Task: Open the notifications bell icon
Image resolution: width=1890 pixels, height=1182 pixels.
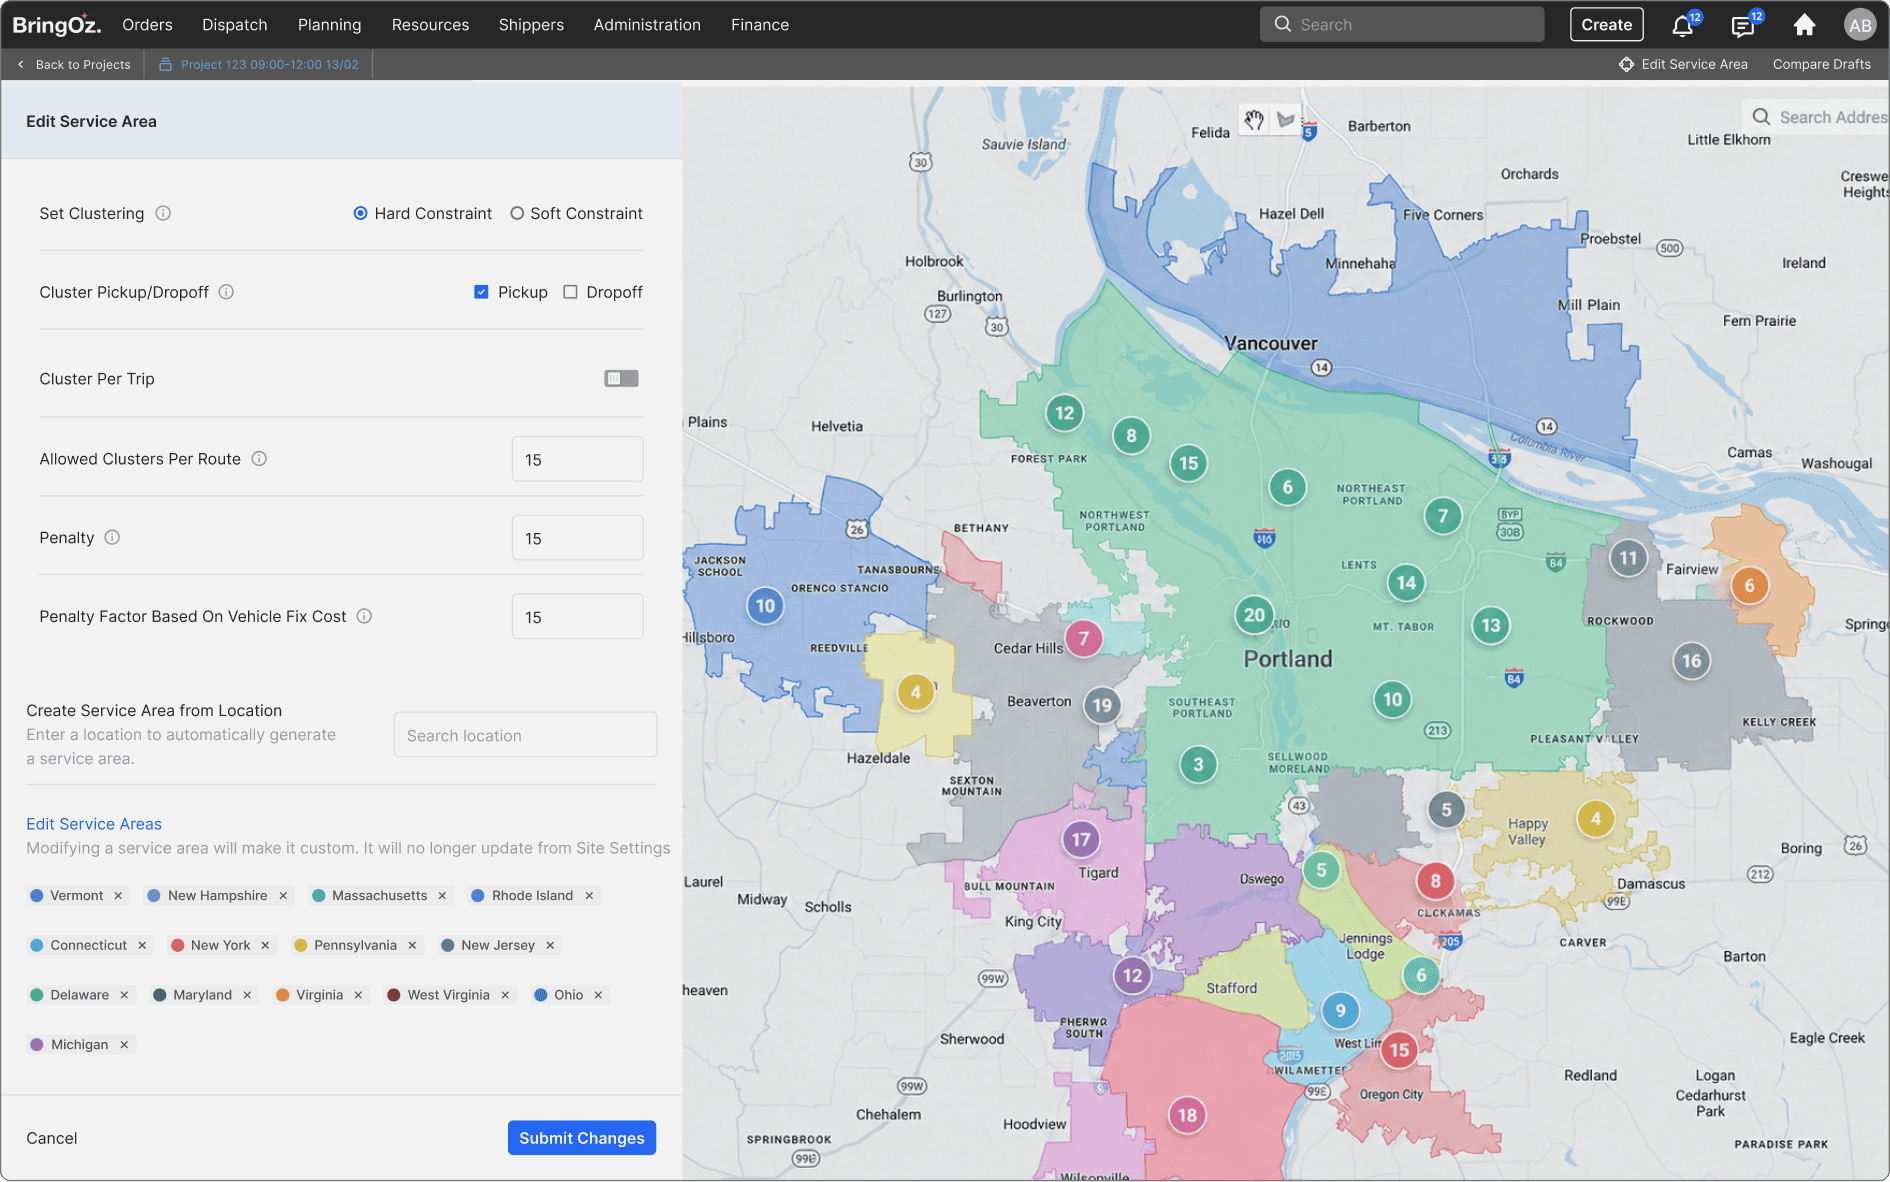Action: coord(1683,25)
